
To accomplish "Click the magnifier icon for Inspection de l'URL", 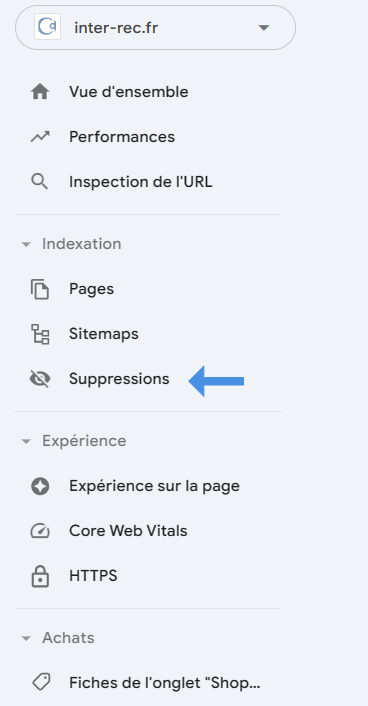I will click(40, 182).
